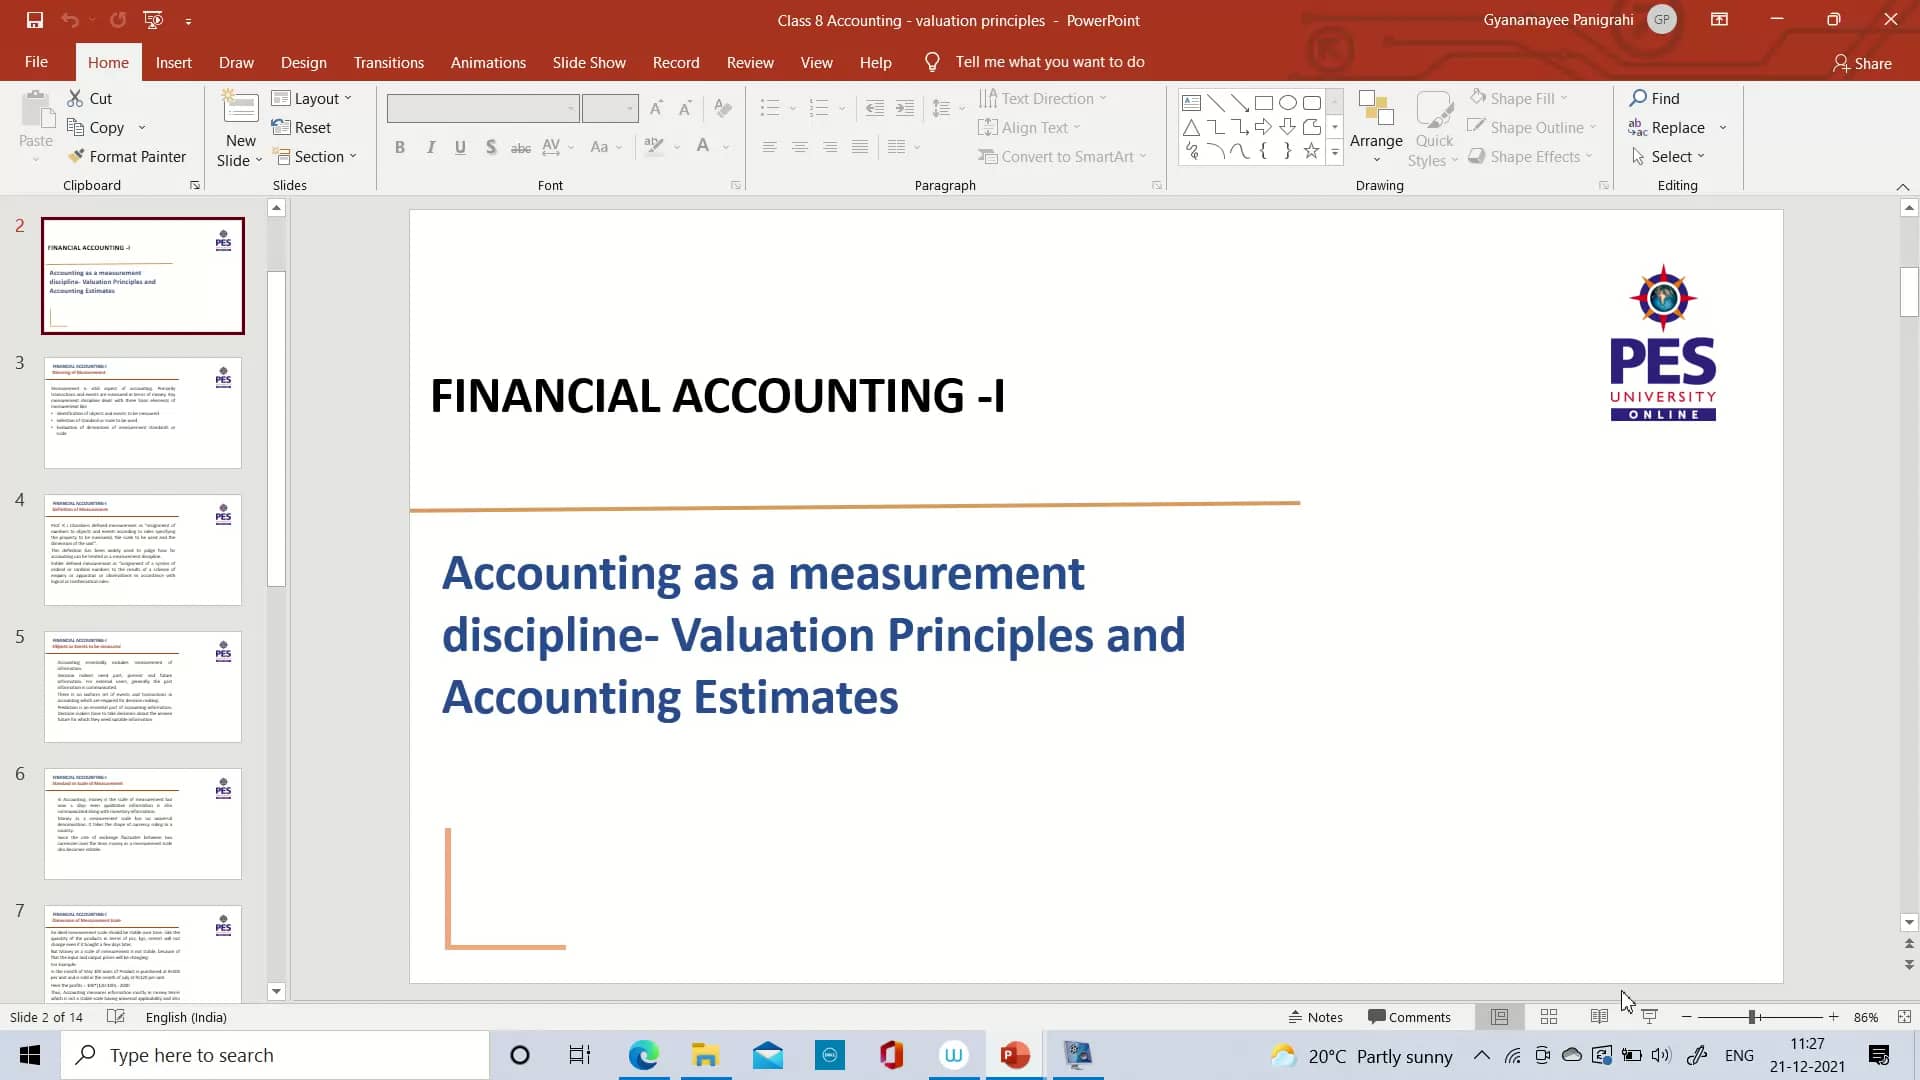Open the Insert tab

[174, 62]
